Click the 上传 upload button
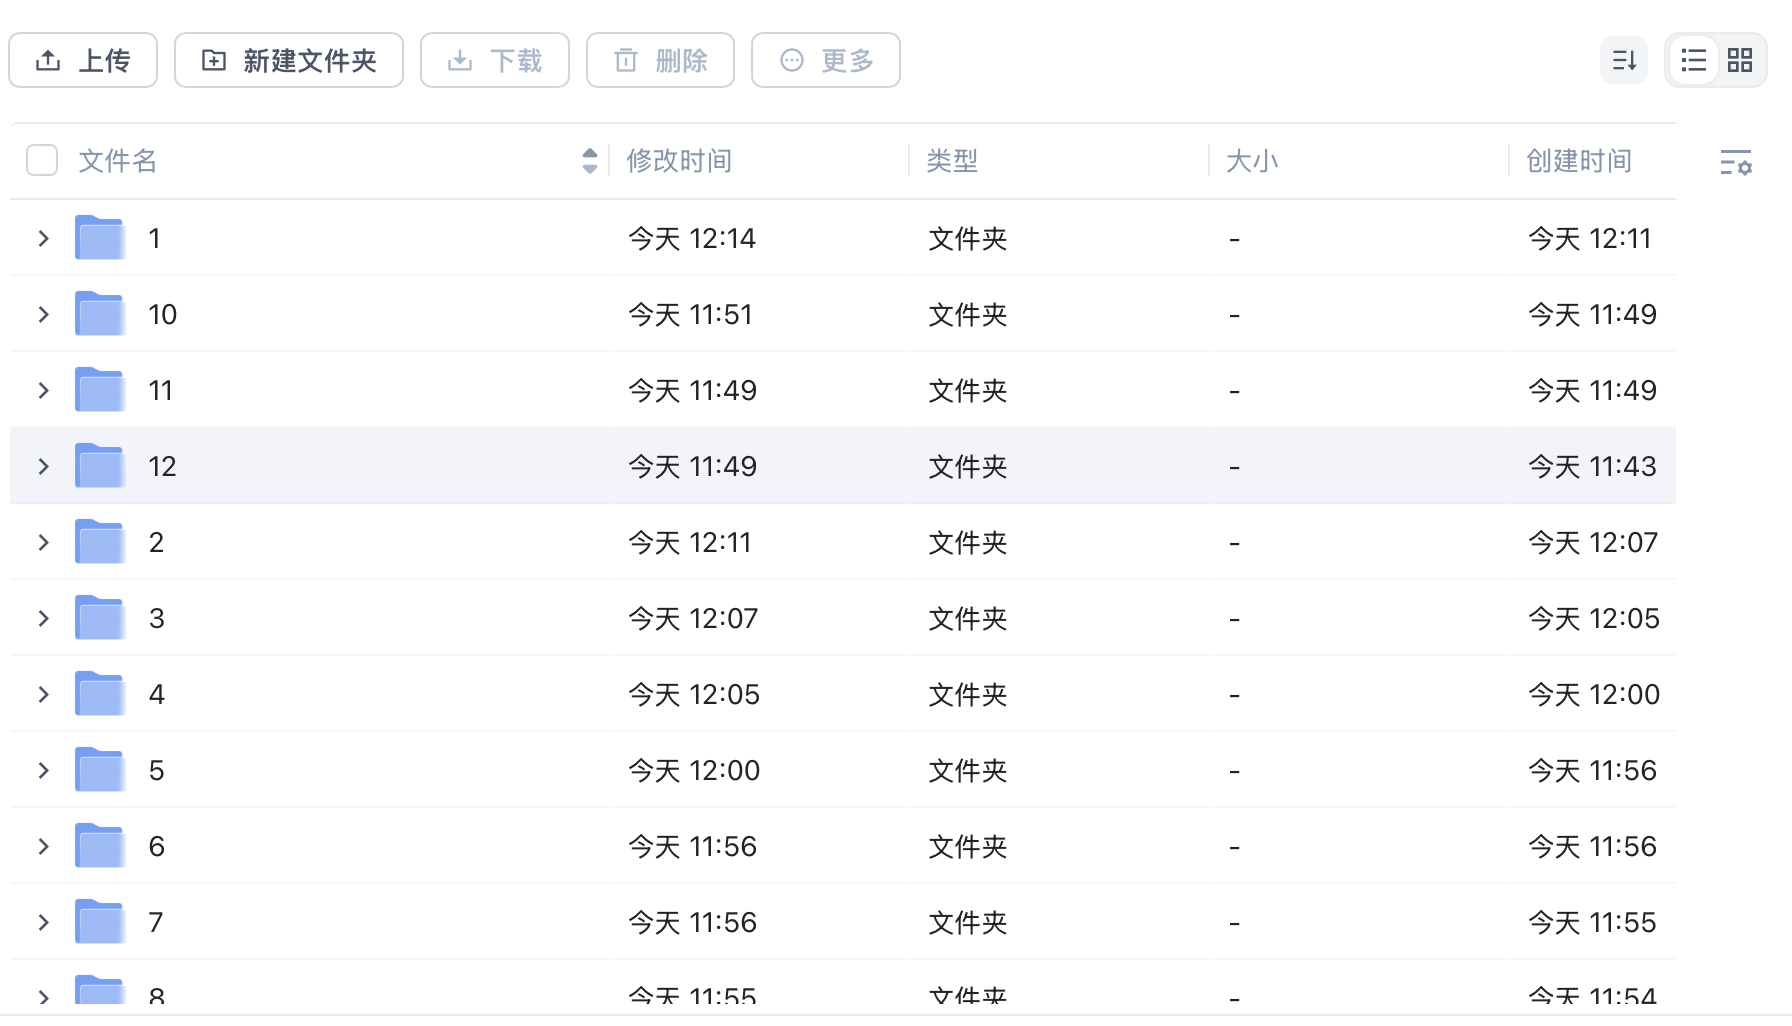 83,61
